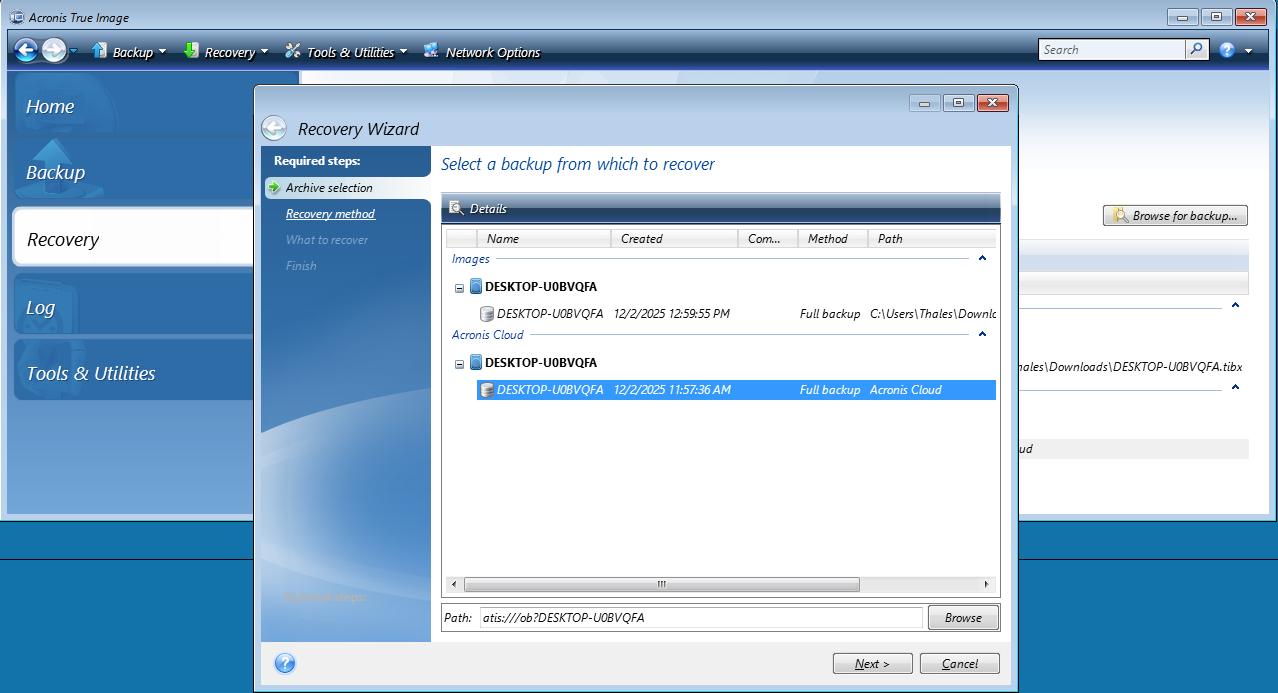1278x693 pixels.
Task: Click the Acronis Cloud backup disk icon
Action: [x=488, y=390]
